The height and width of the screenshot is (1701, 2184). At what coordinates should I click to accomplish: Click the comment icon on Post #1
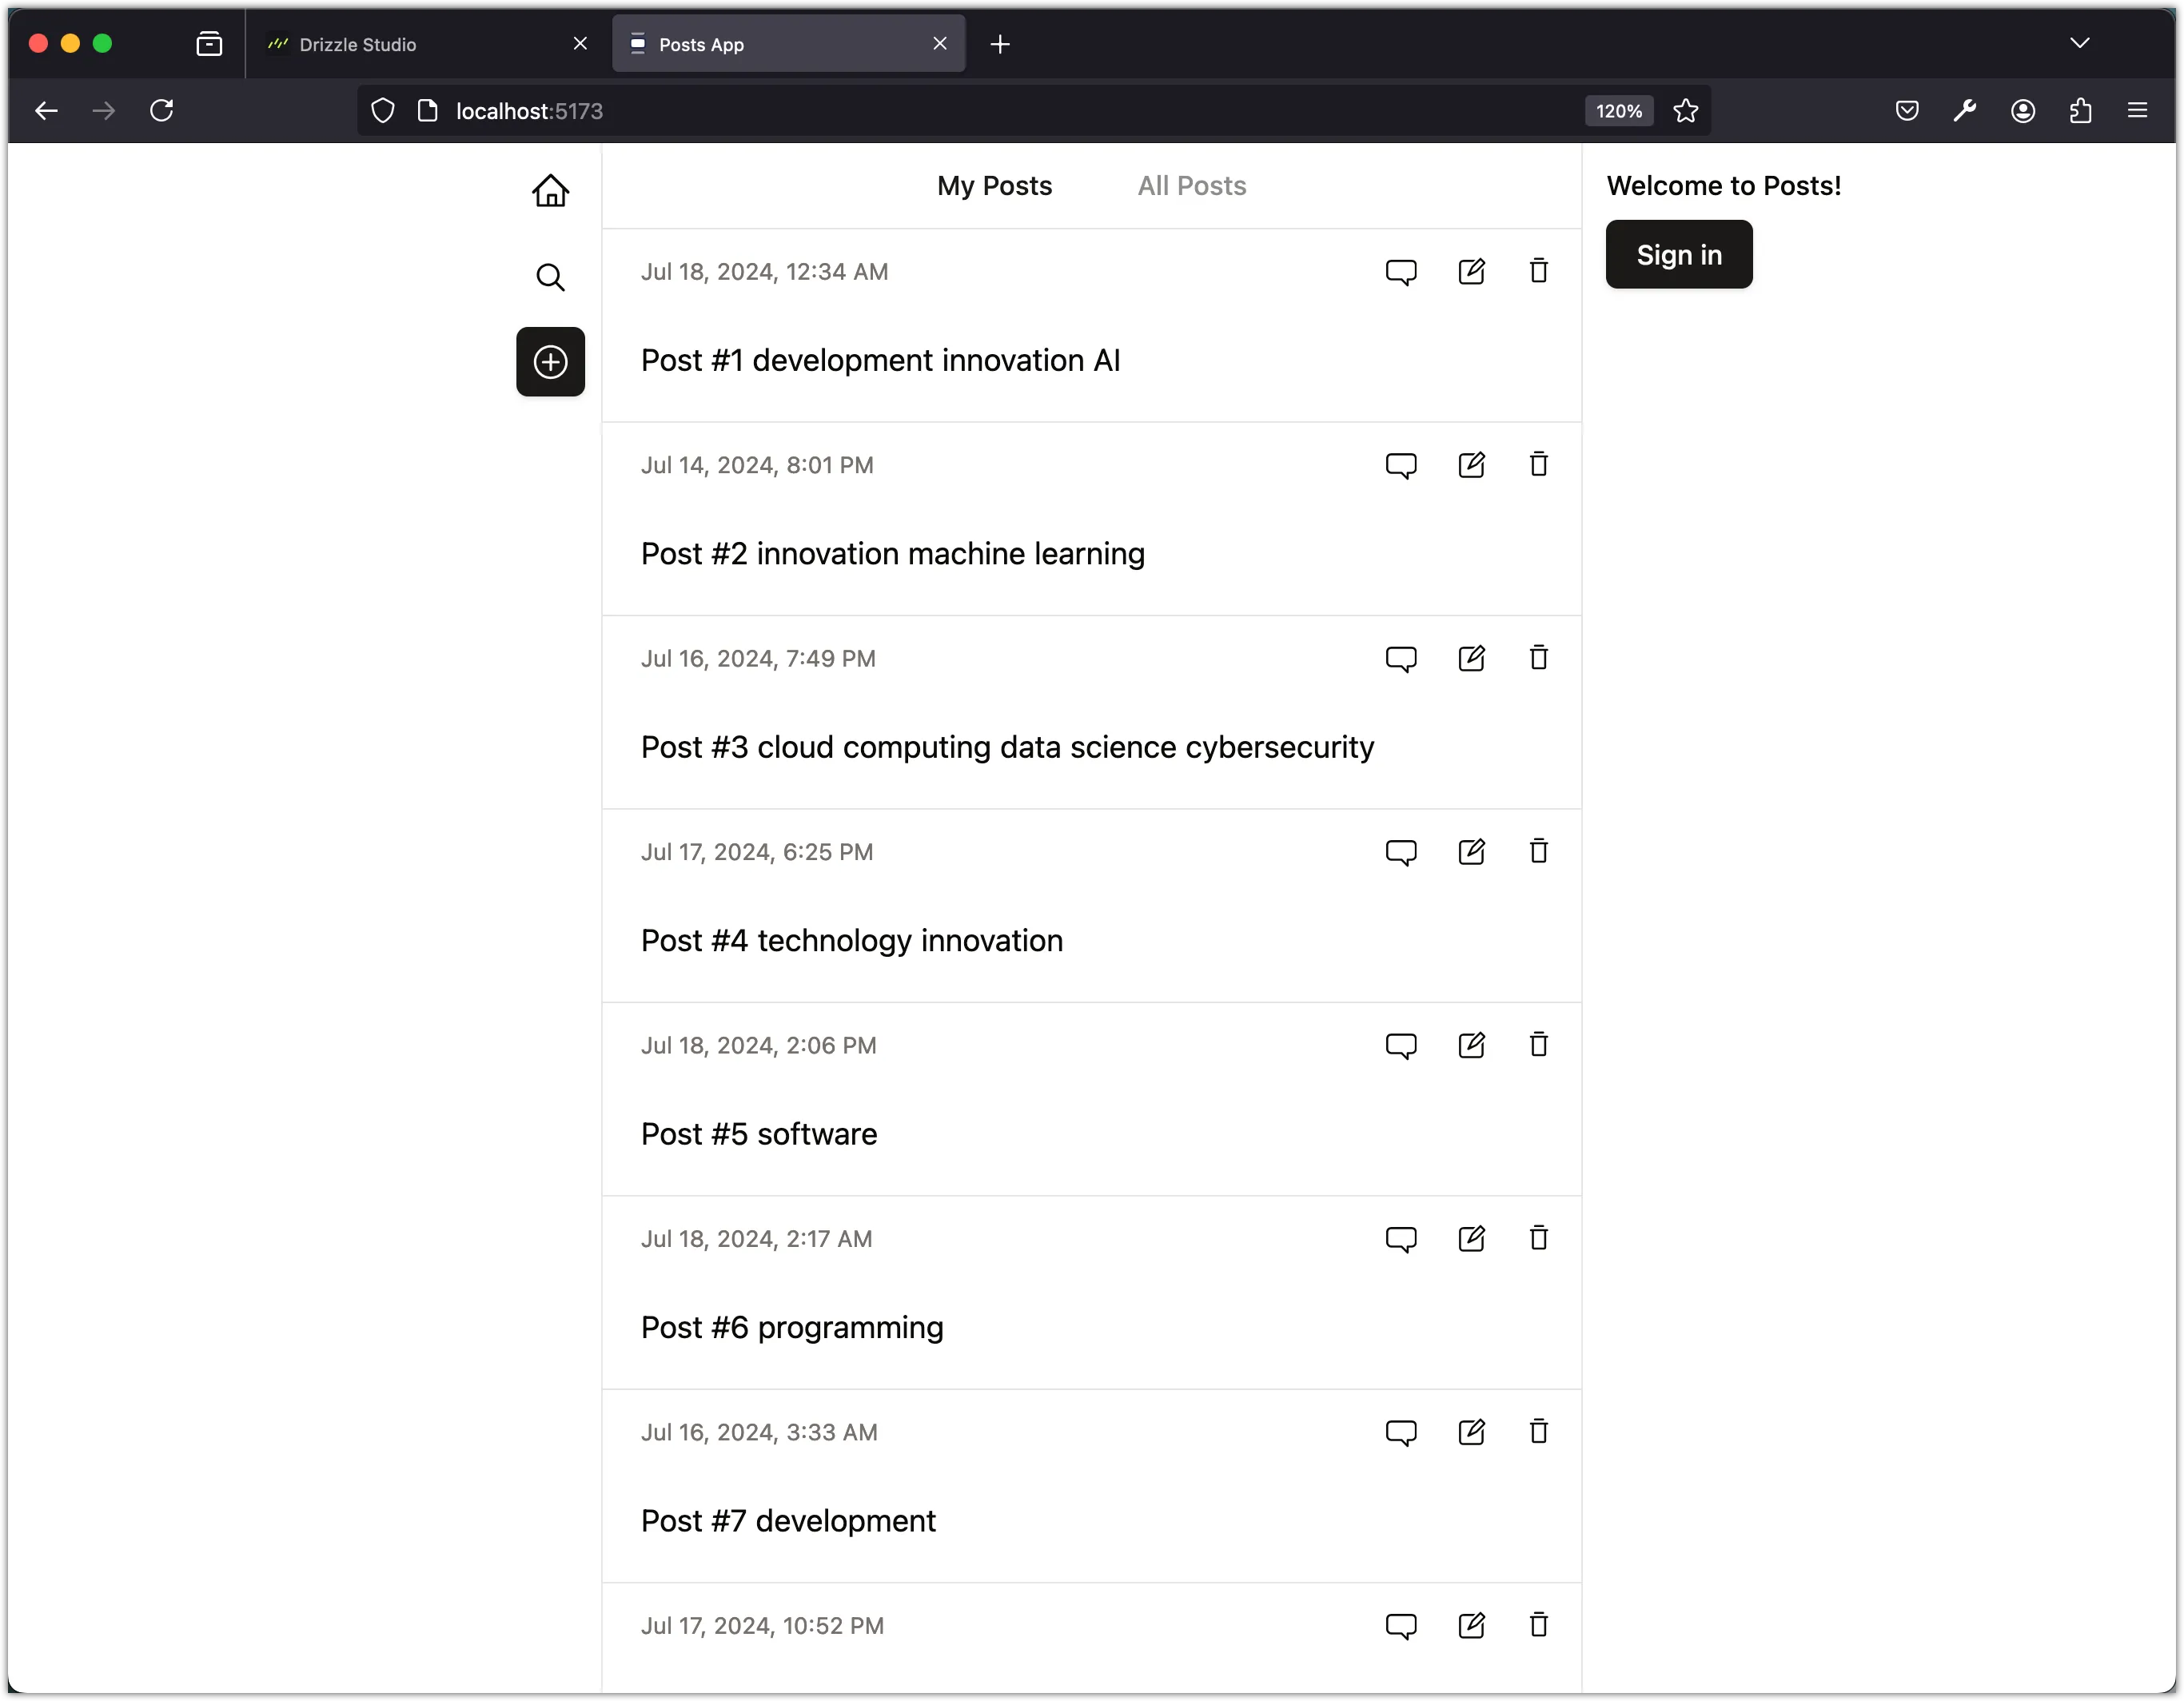click(x=1401, y=271)
